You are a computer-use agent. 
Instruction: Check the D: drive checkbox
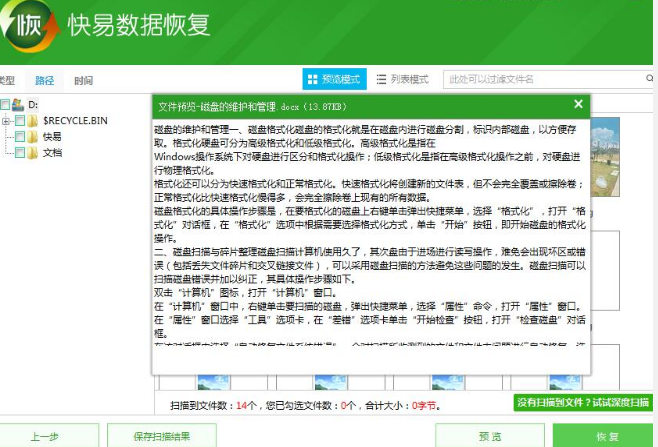(5, 104)
